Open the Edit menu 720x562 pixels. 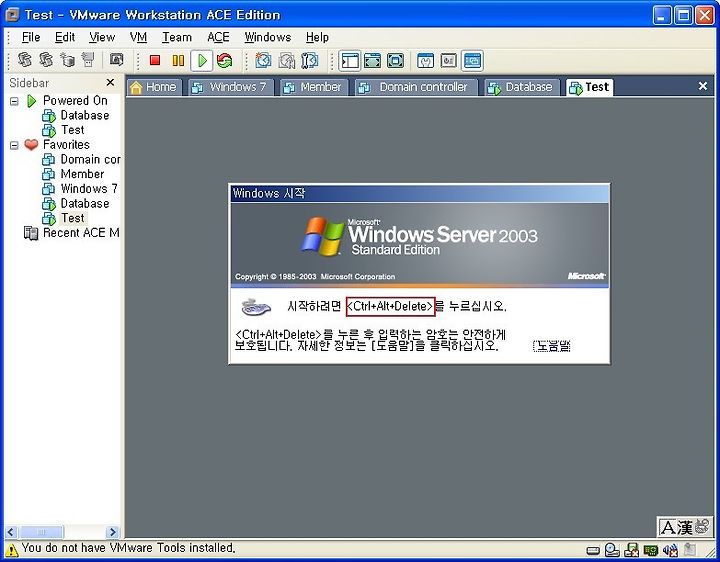click(x=65, y=37)
